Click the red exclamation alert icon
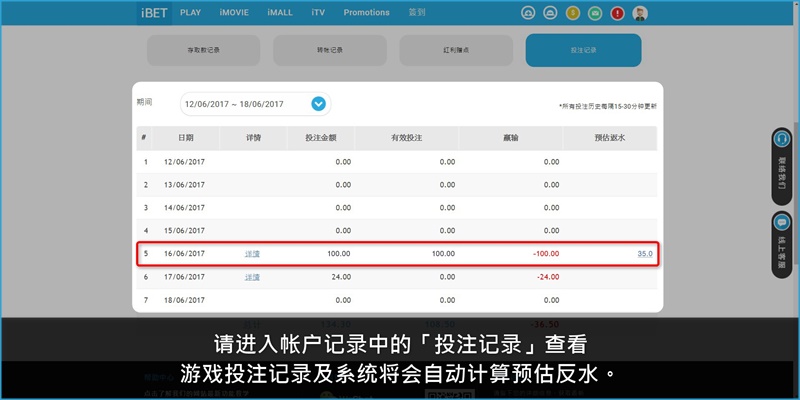Viewport: 800px width, 400px height. click(617, 13)
